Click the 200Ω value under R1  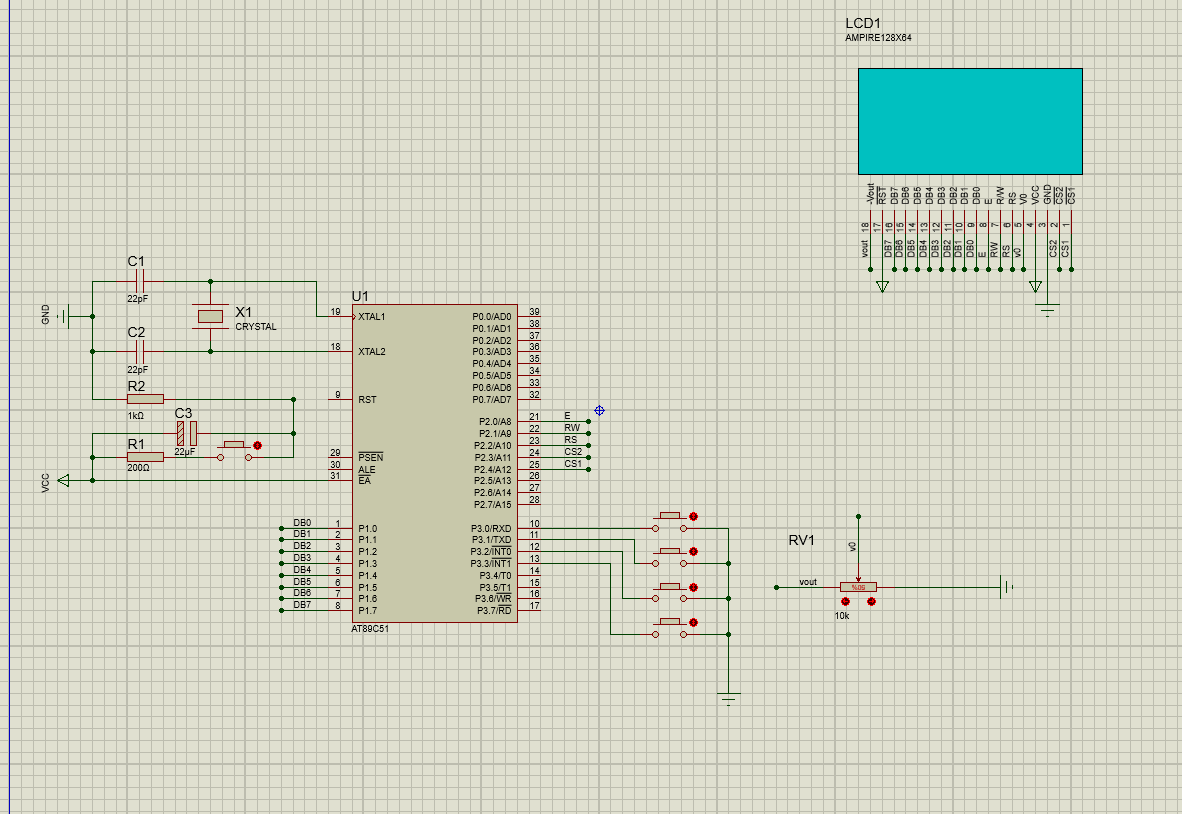click(x=139, y=468)
